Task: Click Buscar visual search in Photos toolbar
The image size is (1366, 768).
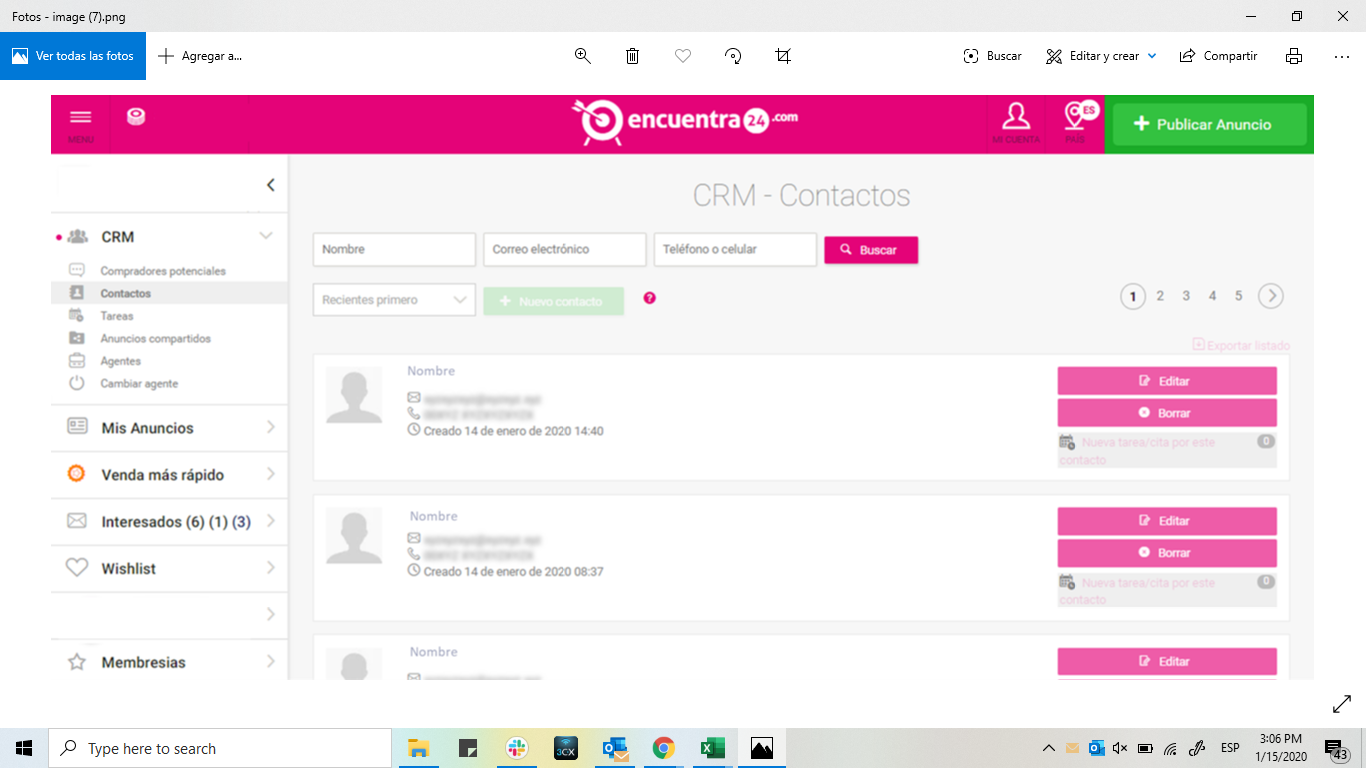Action: pos(992,56)
